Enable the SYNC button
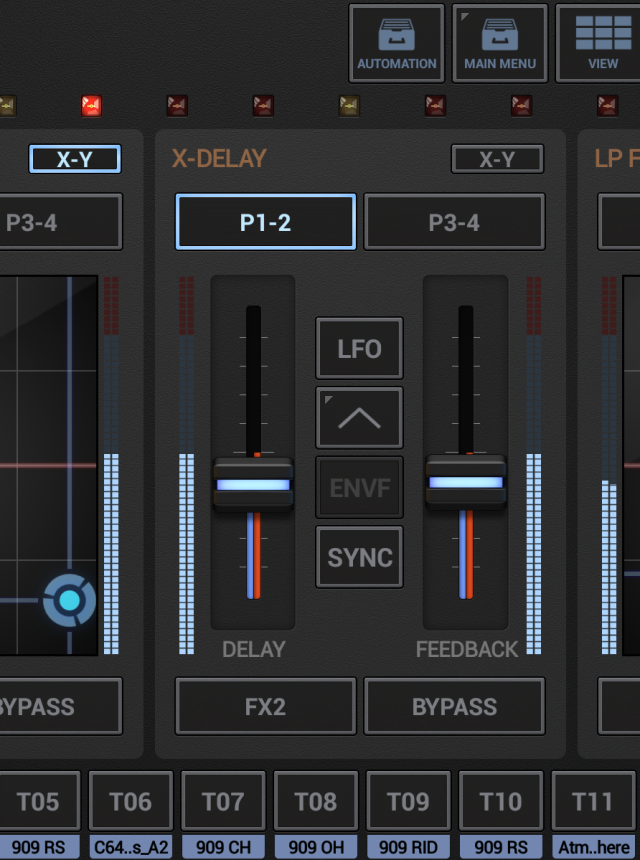This screenshot has width=640, height=860. click(x=359, y=557)
